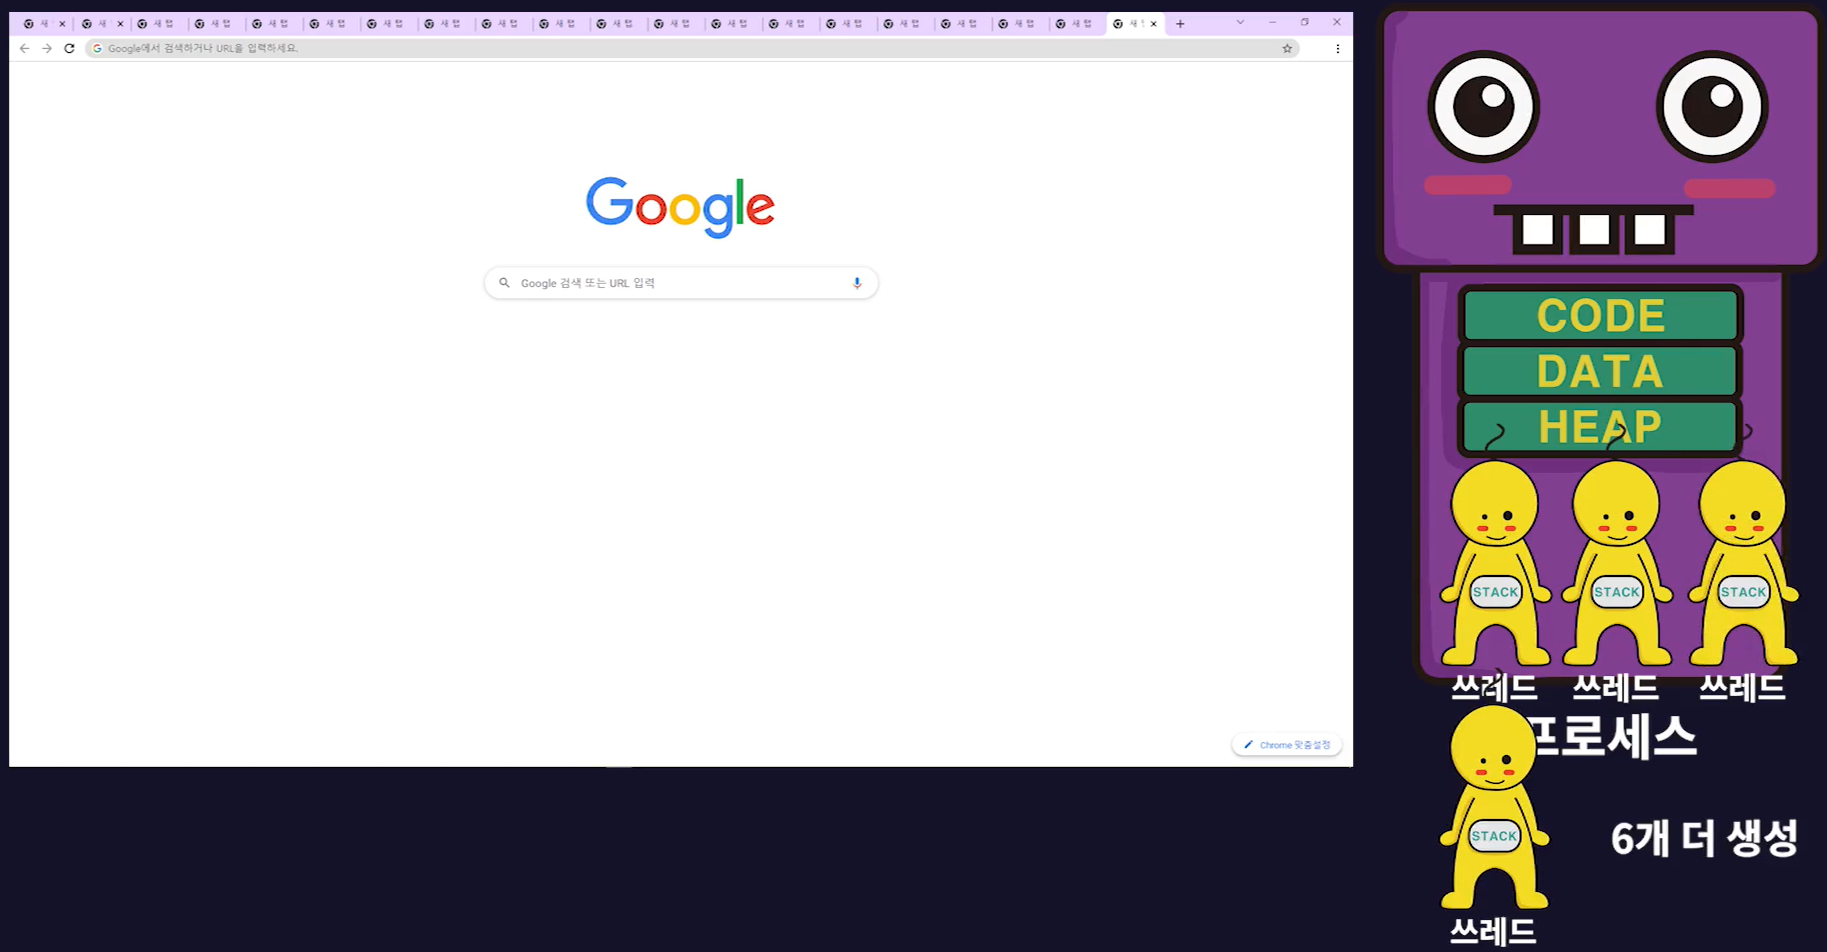Viewport: 1827px width, 952px height.
Task: Start voice search with the microphone icon
Action: pos(857,283)
